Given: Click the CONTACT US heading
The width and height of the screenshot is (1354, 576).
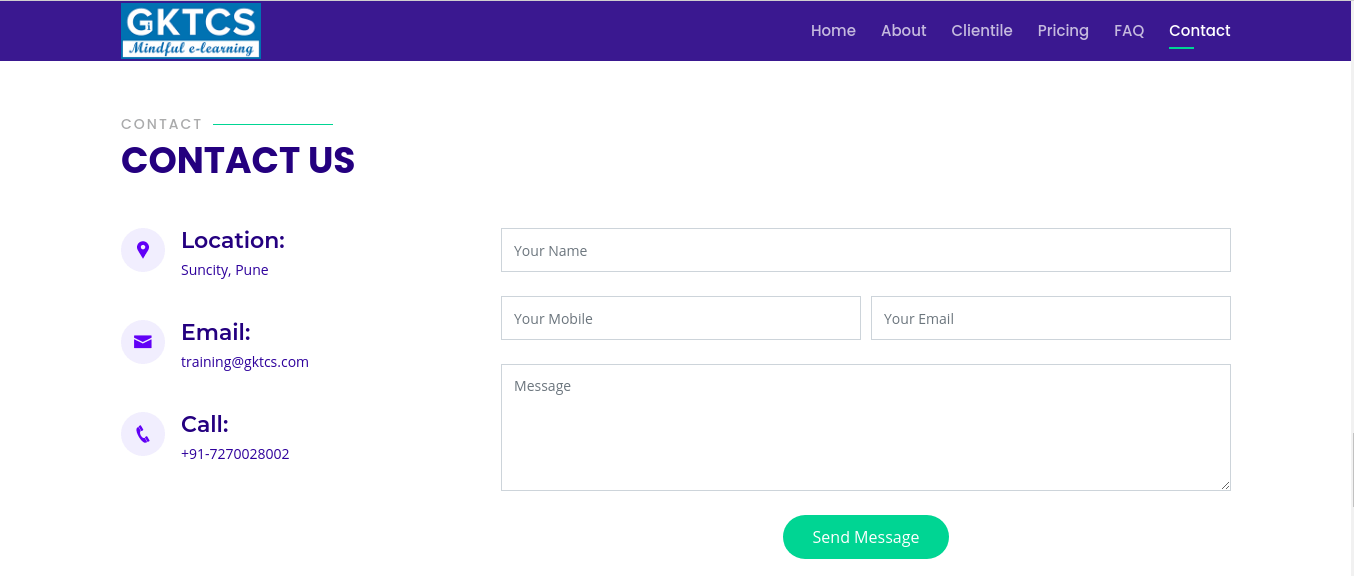Looking at the screenshot, I should click(x=238, y=160).
